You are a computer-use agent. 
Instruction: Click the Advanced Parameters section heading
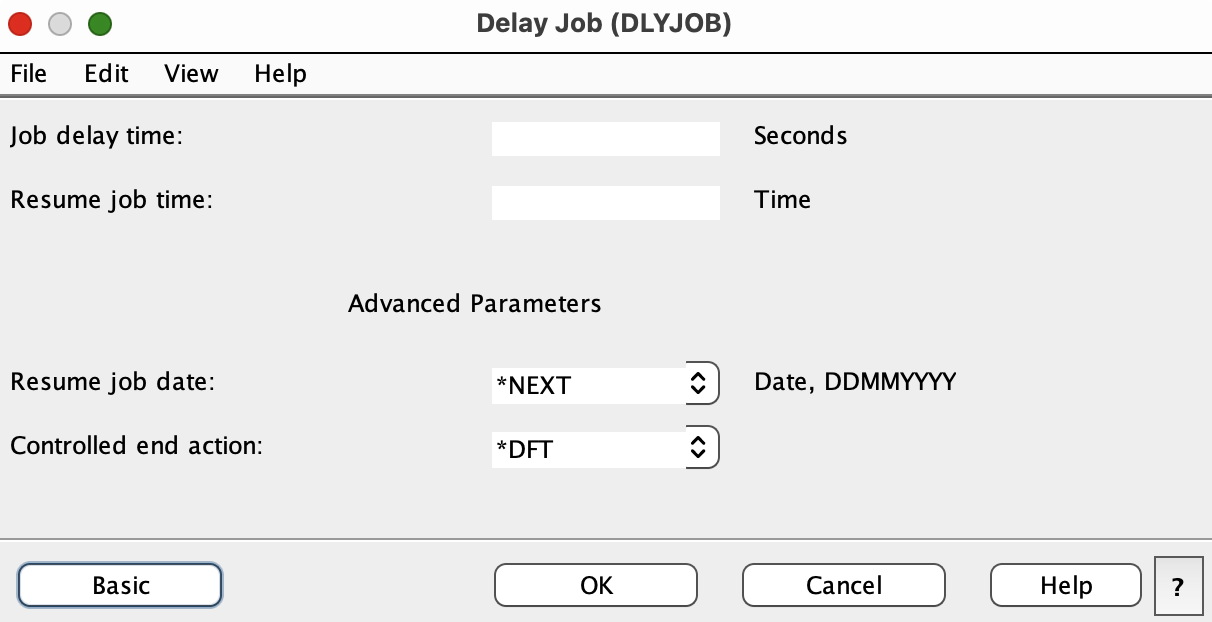pyautogui.click(x=475, y=303)
